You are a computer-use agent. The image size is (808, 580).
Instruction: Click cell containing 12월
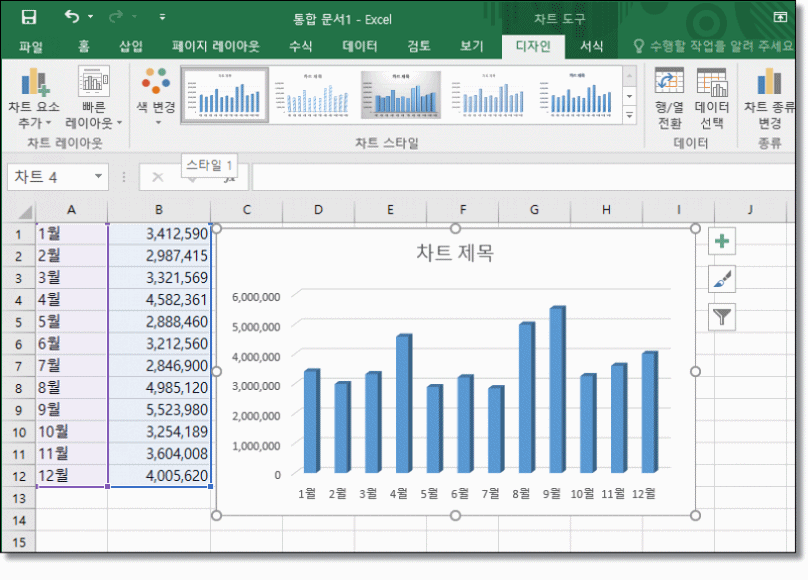tap(72, 475)
